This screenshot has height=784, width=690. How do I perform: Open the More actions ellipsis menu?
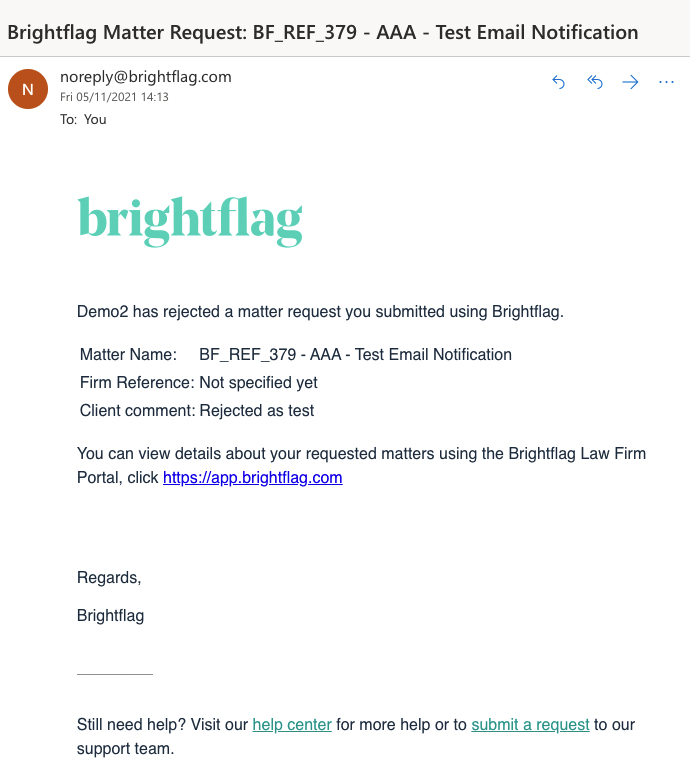666,83
